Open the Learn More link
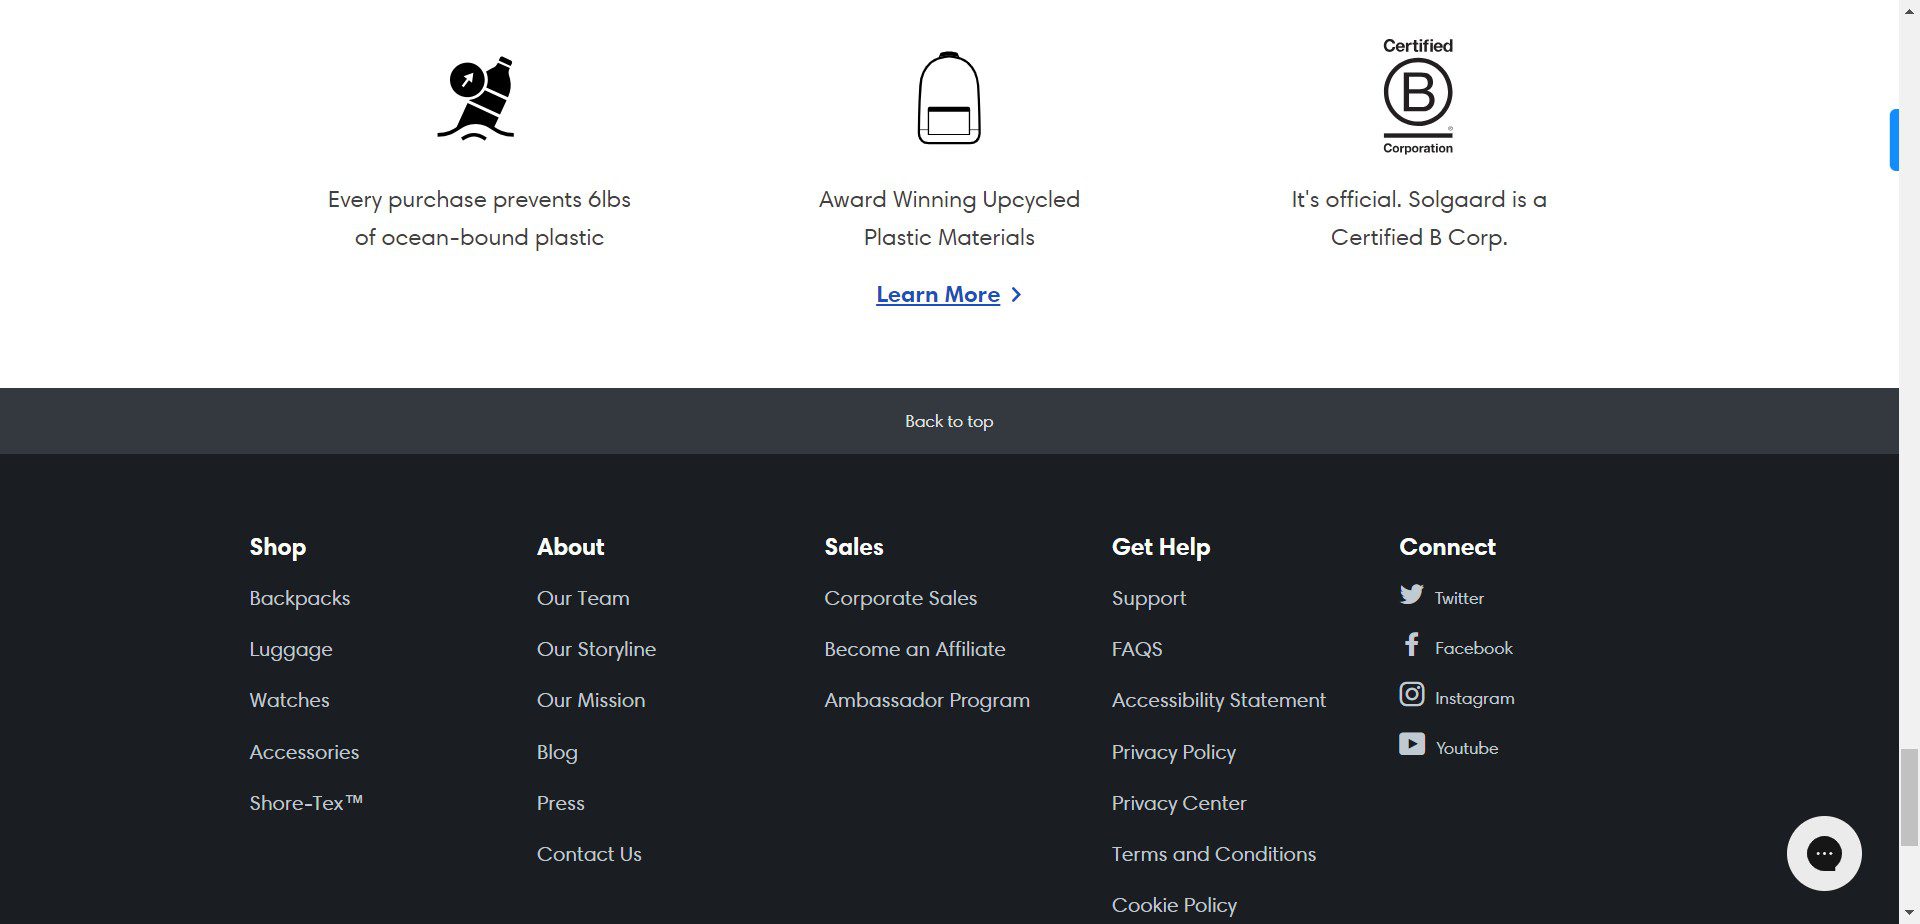Viewport: 1920px width, 924px height. (937, 295)
